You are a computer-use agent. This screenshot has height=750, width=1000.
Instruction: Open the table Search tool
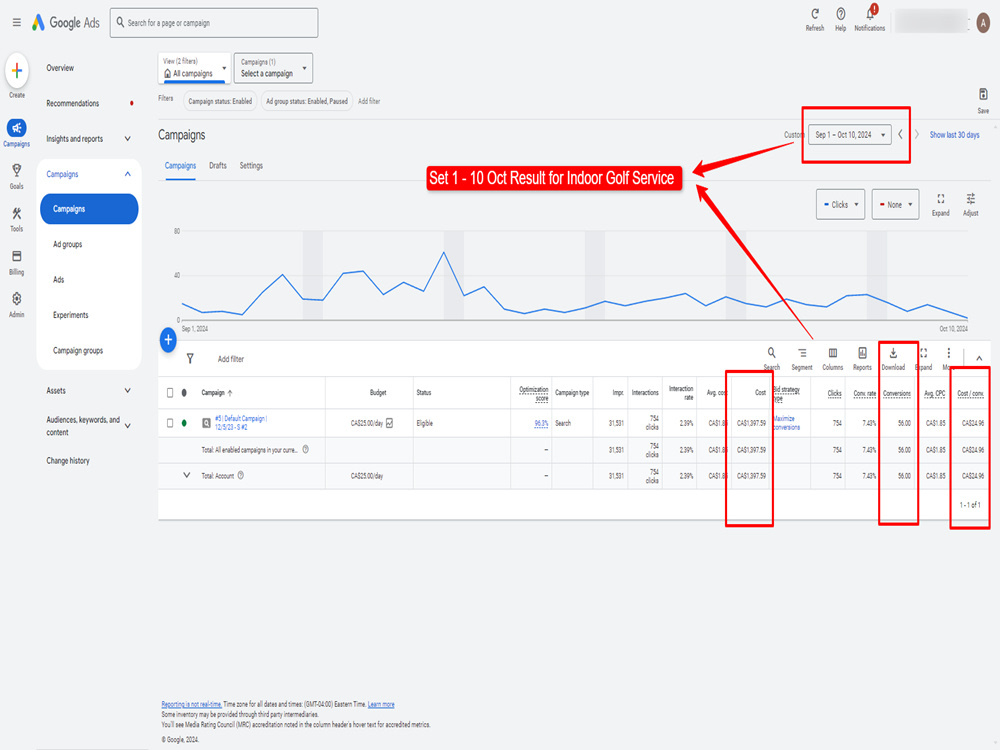[772, 353]
